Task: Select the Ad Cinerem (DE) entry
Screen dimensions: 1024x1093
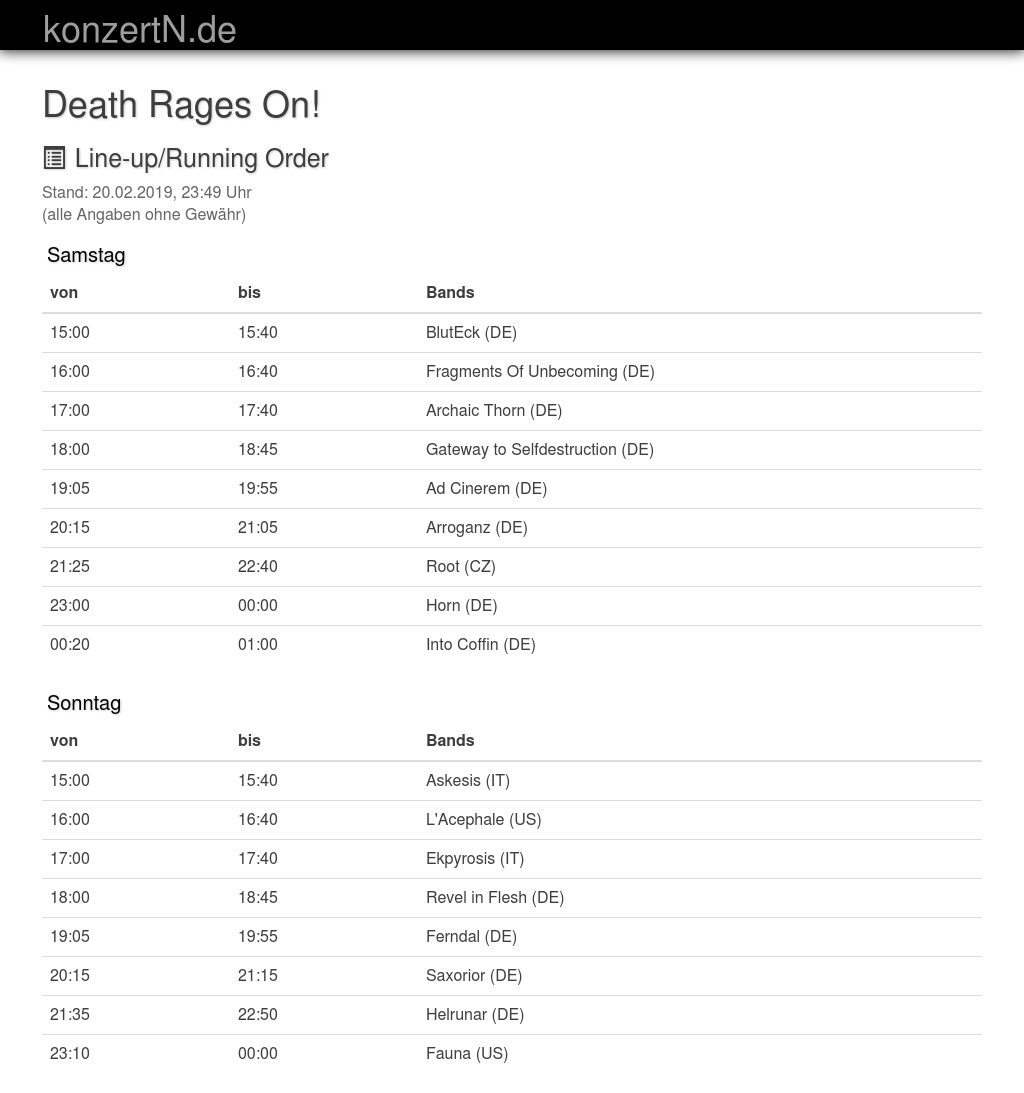Action: tap(486, 488)
